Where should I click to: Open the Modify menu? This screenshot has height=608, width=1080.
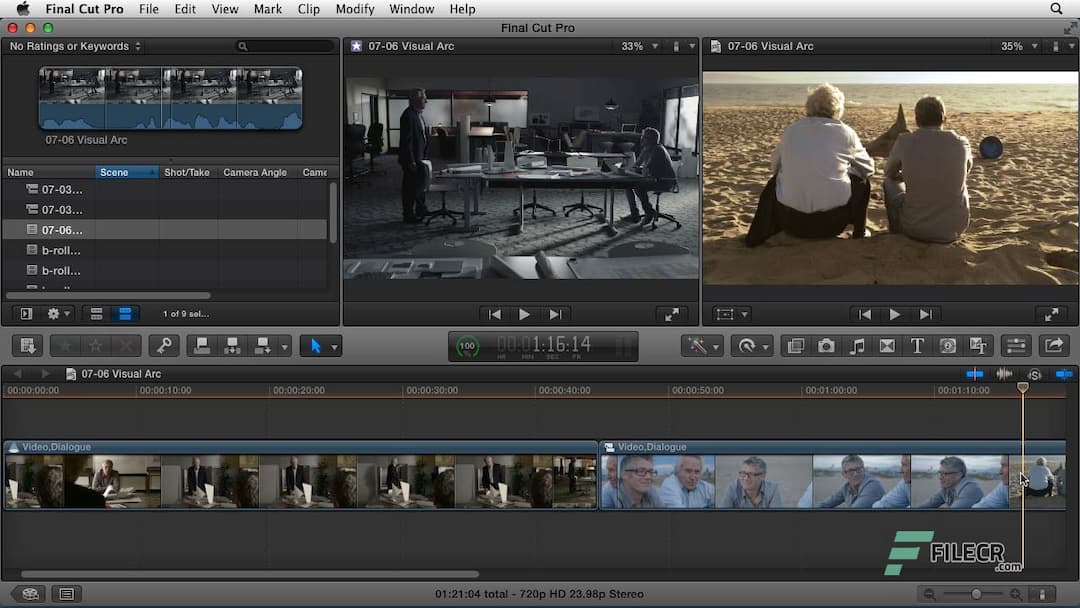point(354,9)
